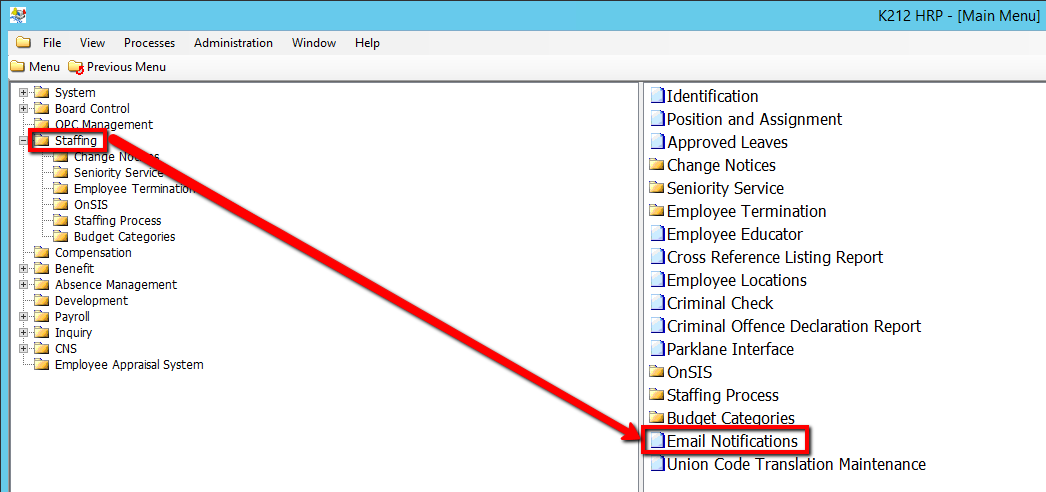Open the Identification item icon

657,97
